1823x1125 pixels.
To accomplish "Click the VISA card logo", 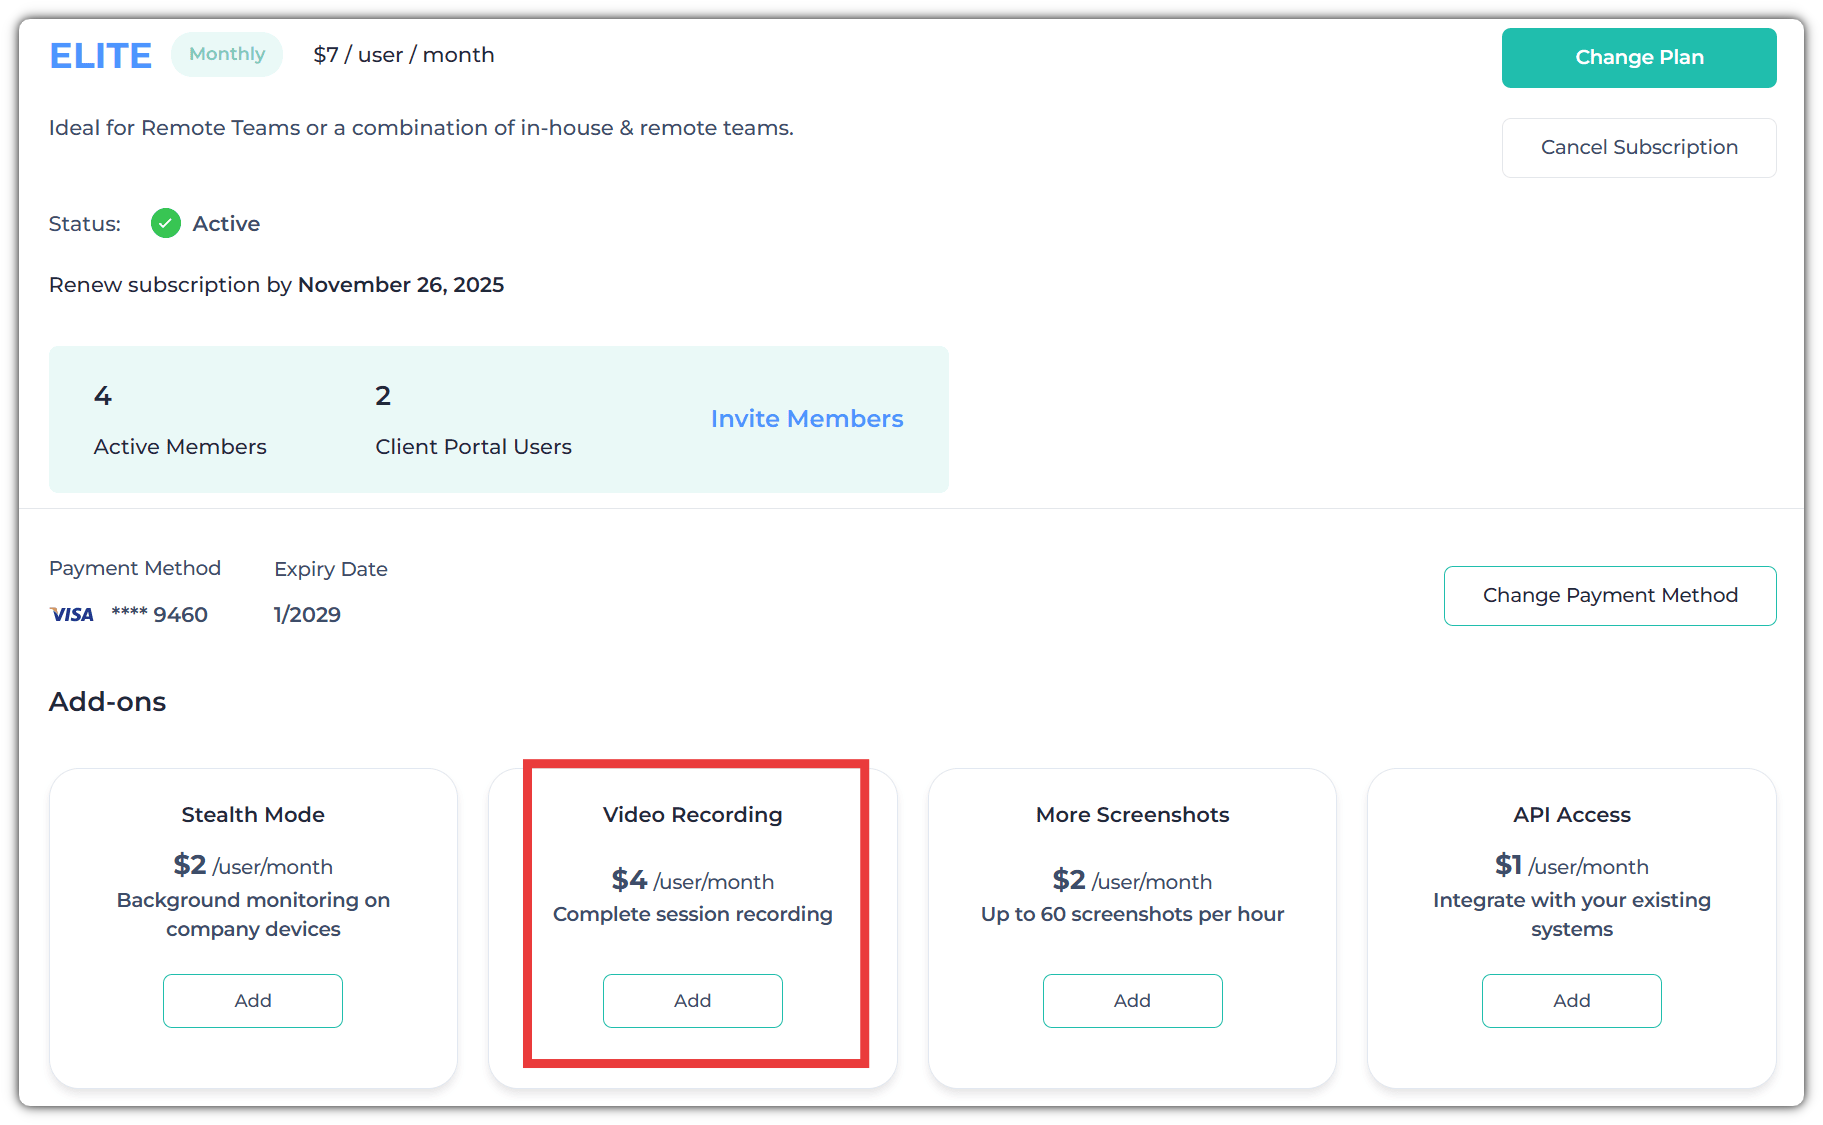I will pos(72,614).
